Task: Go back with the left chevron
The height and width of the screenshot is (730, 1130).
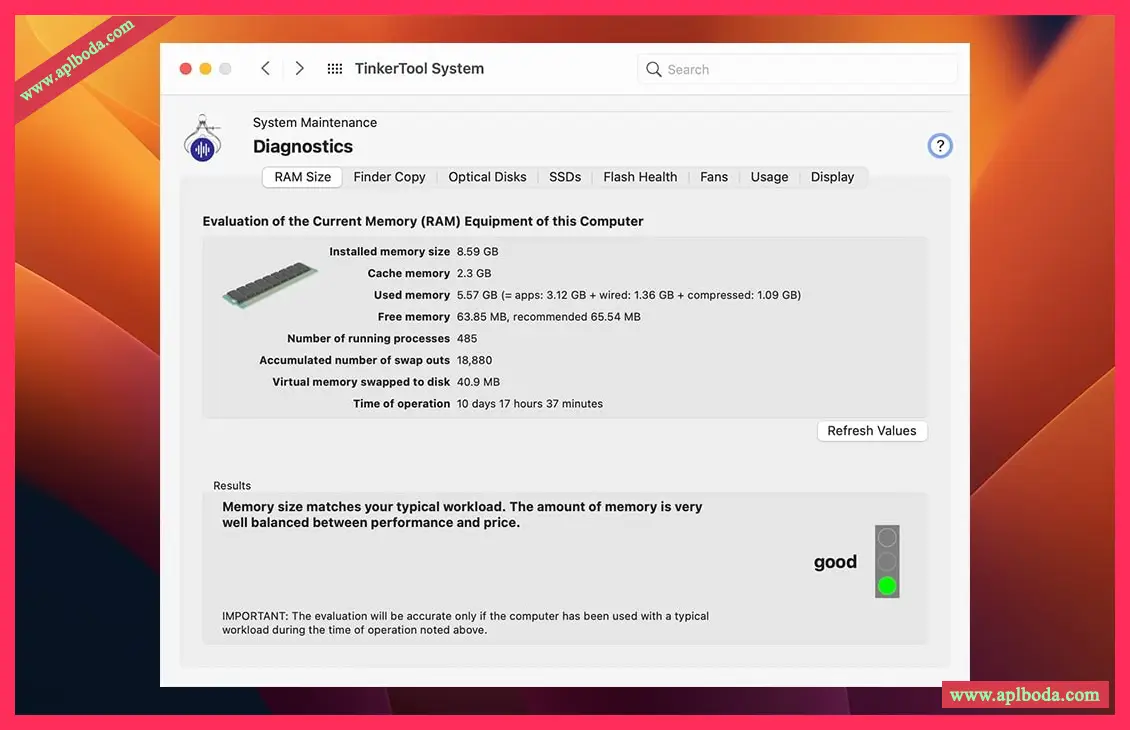Action: coord(265,68)
